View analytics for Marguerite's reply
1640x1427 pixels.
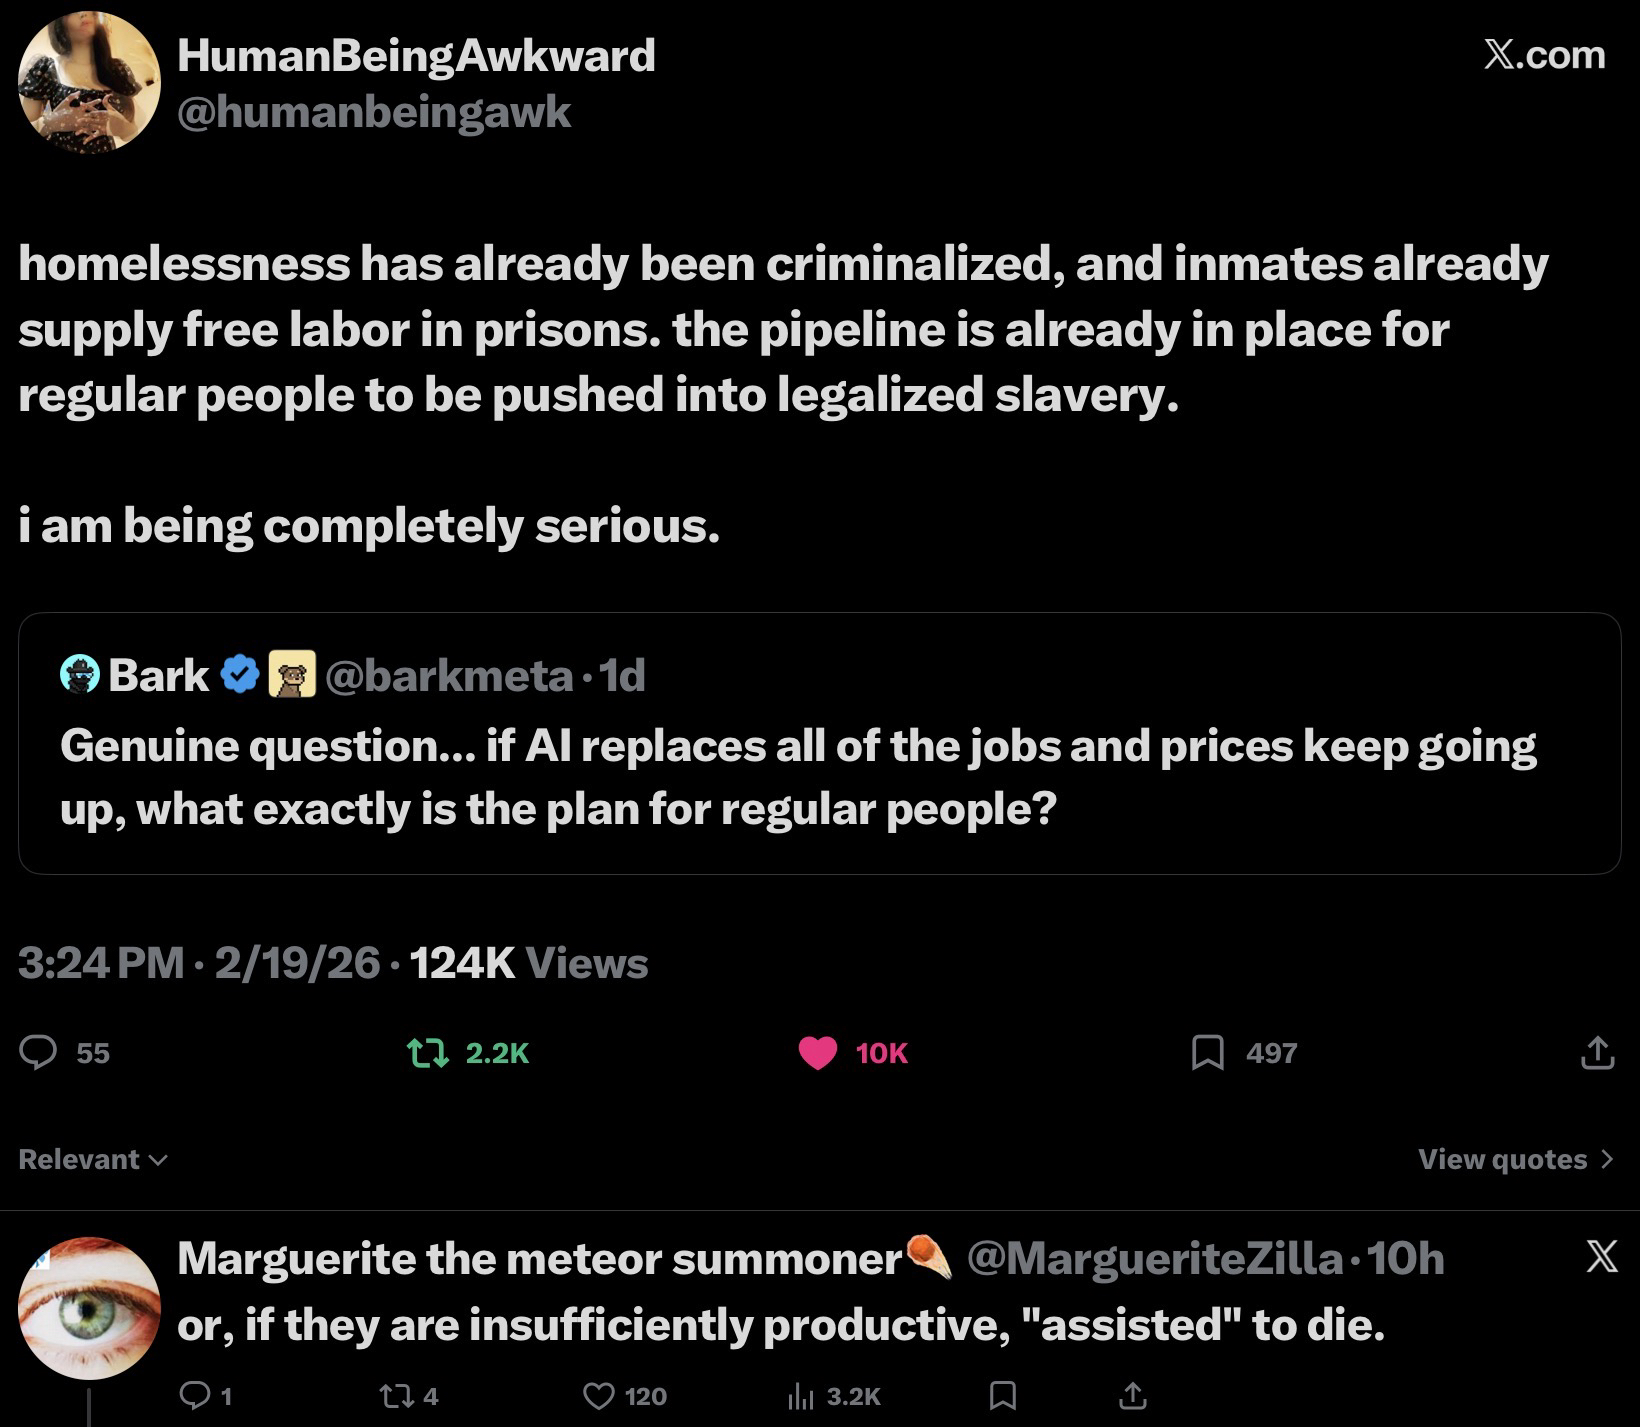(802, 1396)
